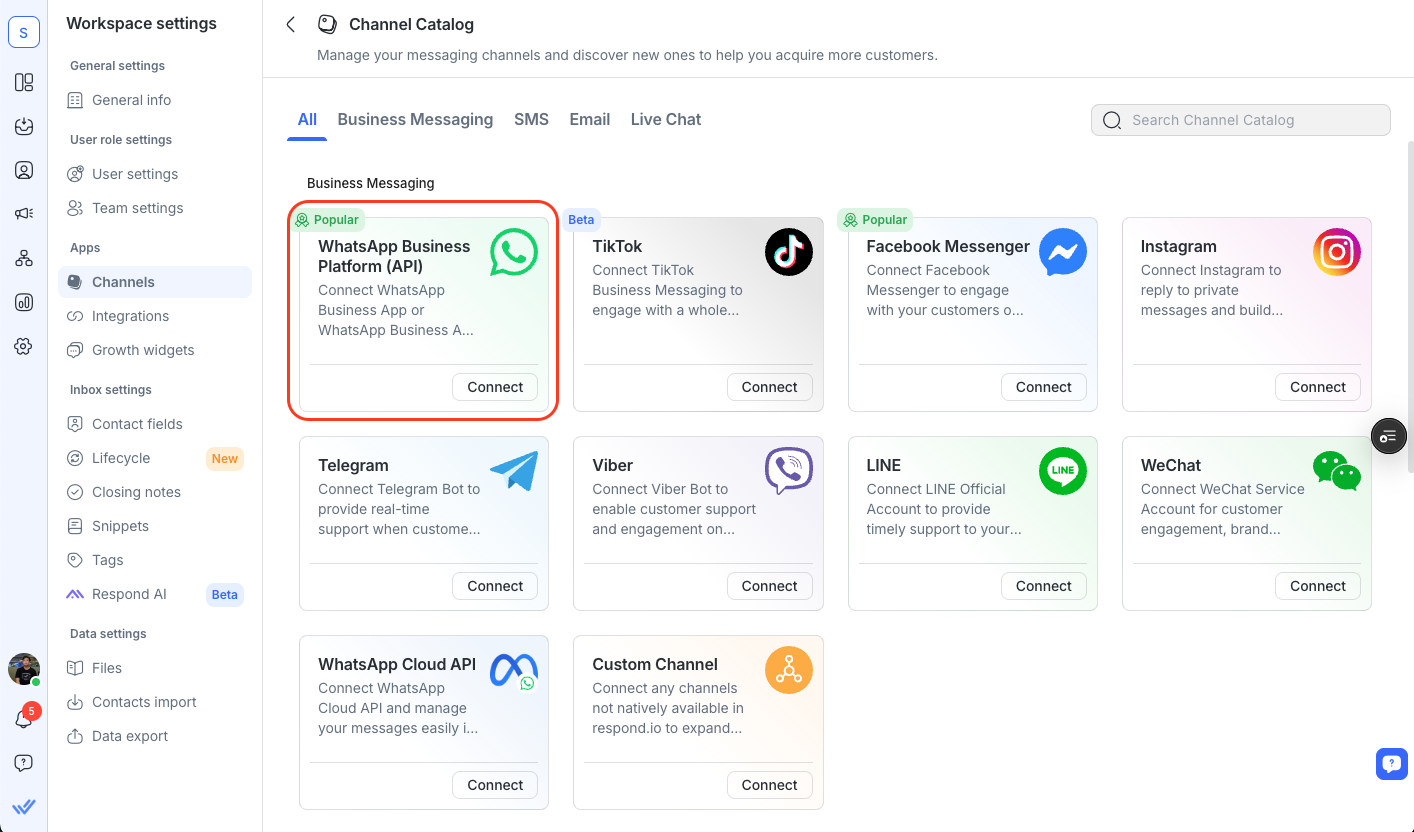Click the user profile avatar

(24, 669)
